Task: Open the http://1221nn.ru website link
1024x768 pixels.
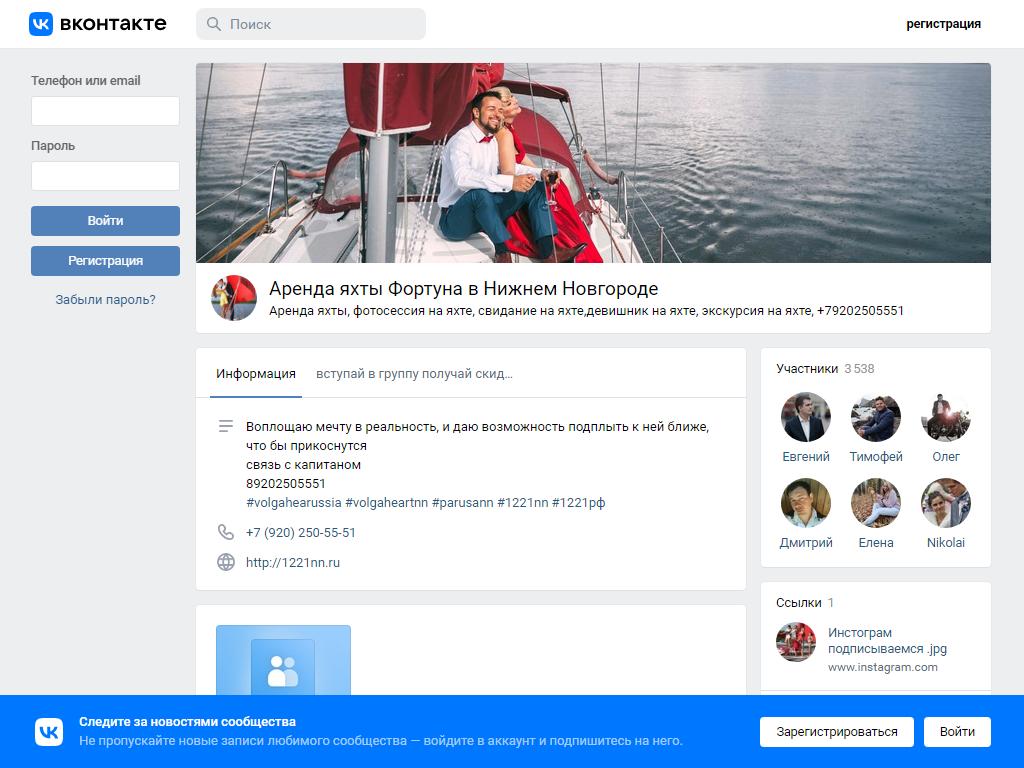Action: coord(293,563)
